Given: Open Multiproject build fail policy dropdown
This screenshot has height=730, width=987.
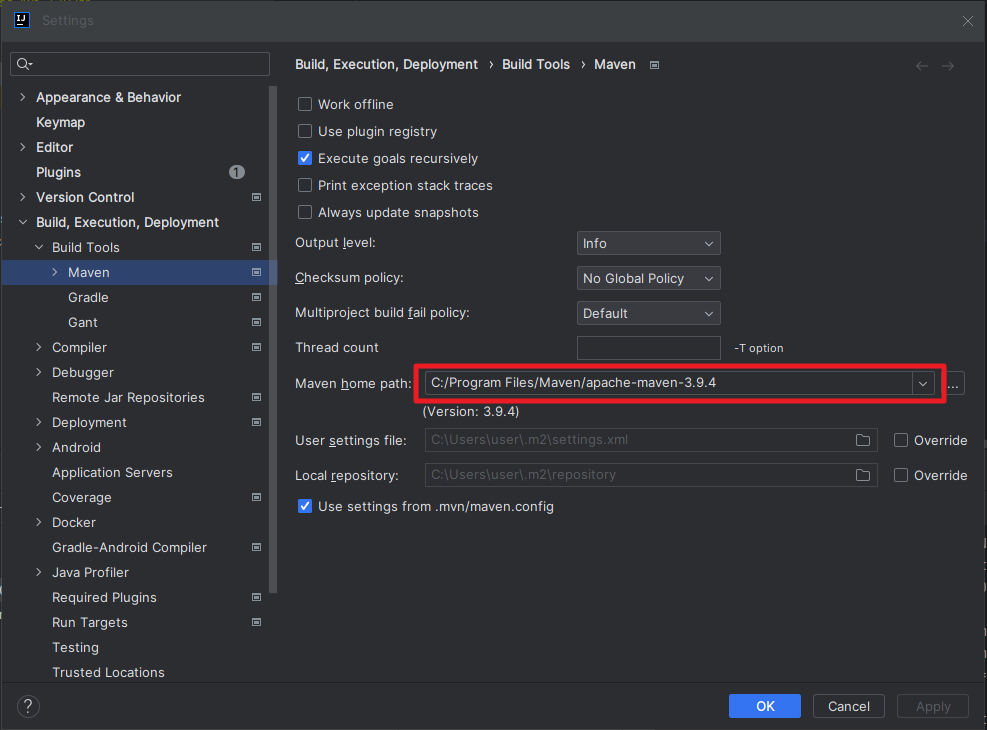Looking at the screenshot, I should (648, 313).
